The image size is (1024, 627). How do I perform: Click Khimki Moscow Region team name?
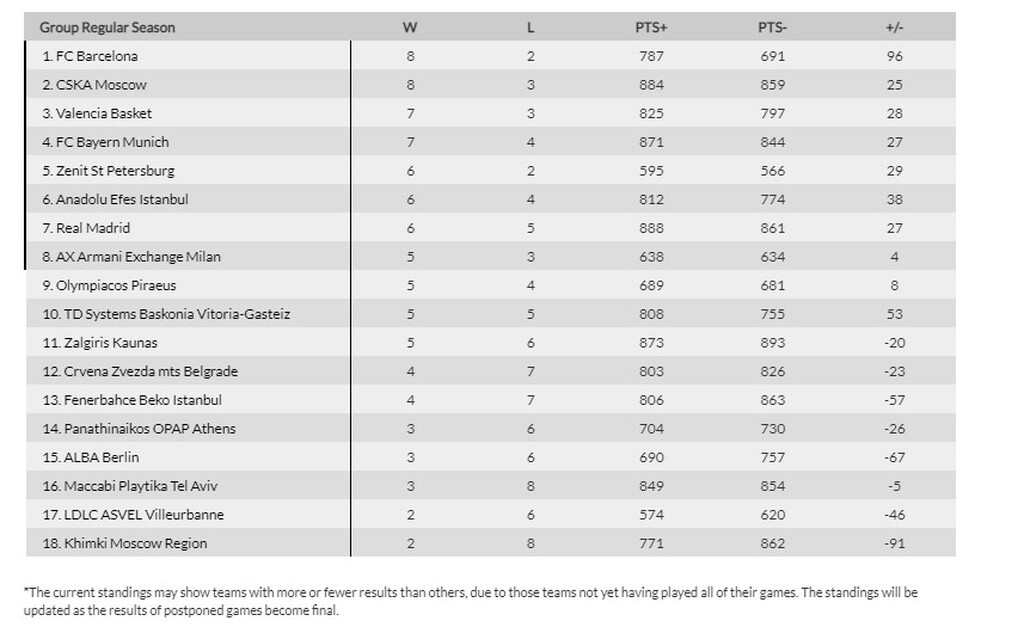pyautogui.click(x=130, y=543)
